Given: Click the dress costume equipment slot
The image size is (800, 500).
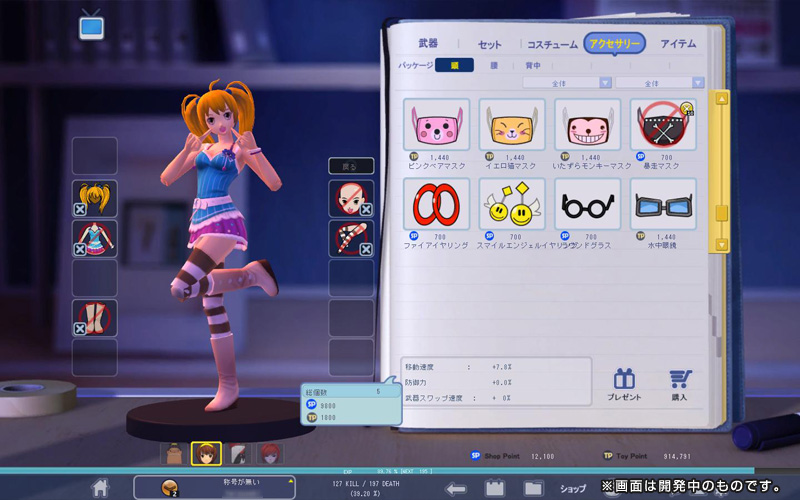Looking at the screenshot, I should [x=95, y=238].
